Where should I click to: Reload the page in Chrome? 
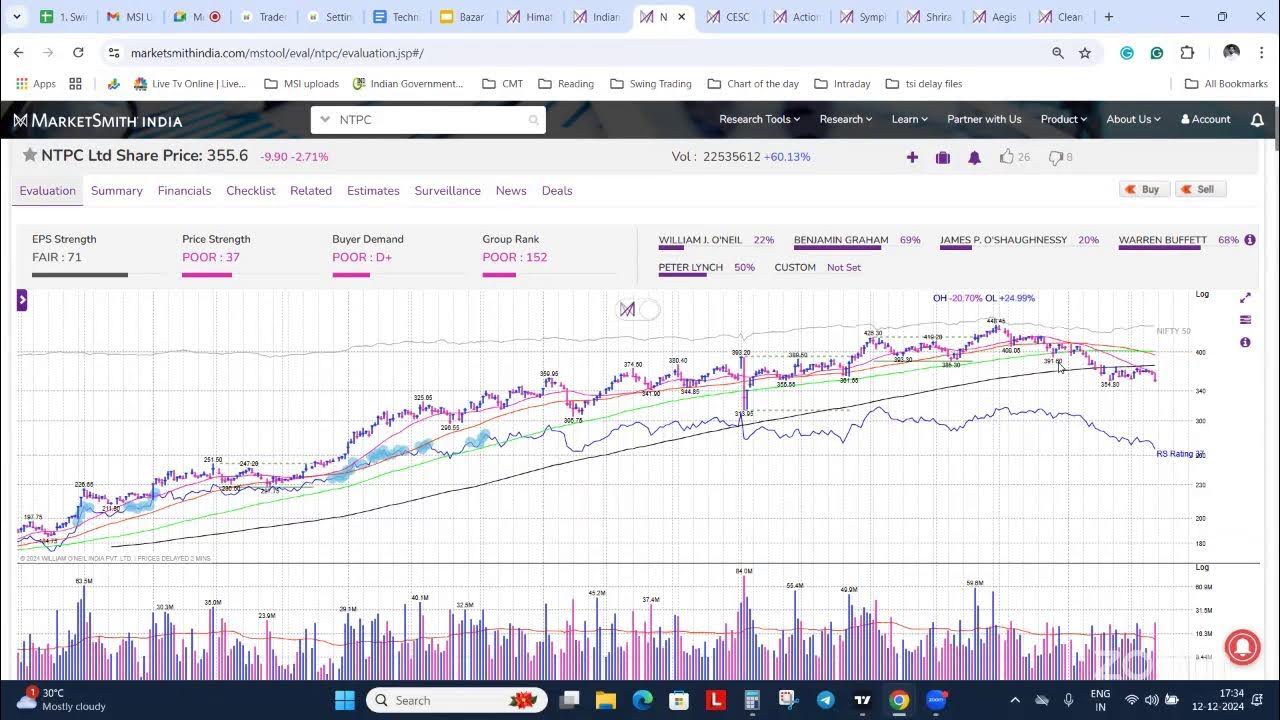(78, 52)
